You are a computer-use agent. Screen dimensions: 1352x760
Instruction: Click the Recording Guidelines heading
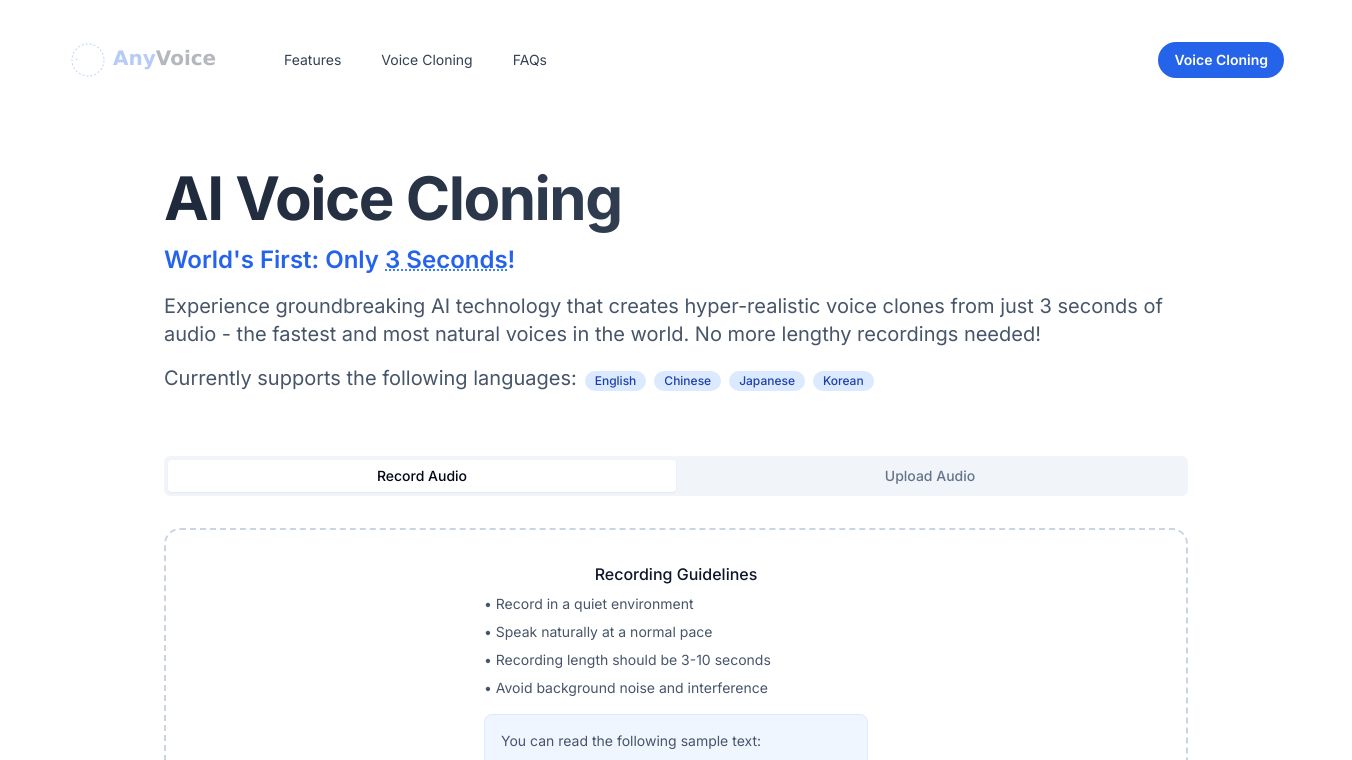675,574
